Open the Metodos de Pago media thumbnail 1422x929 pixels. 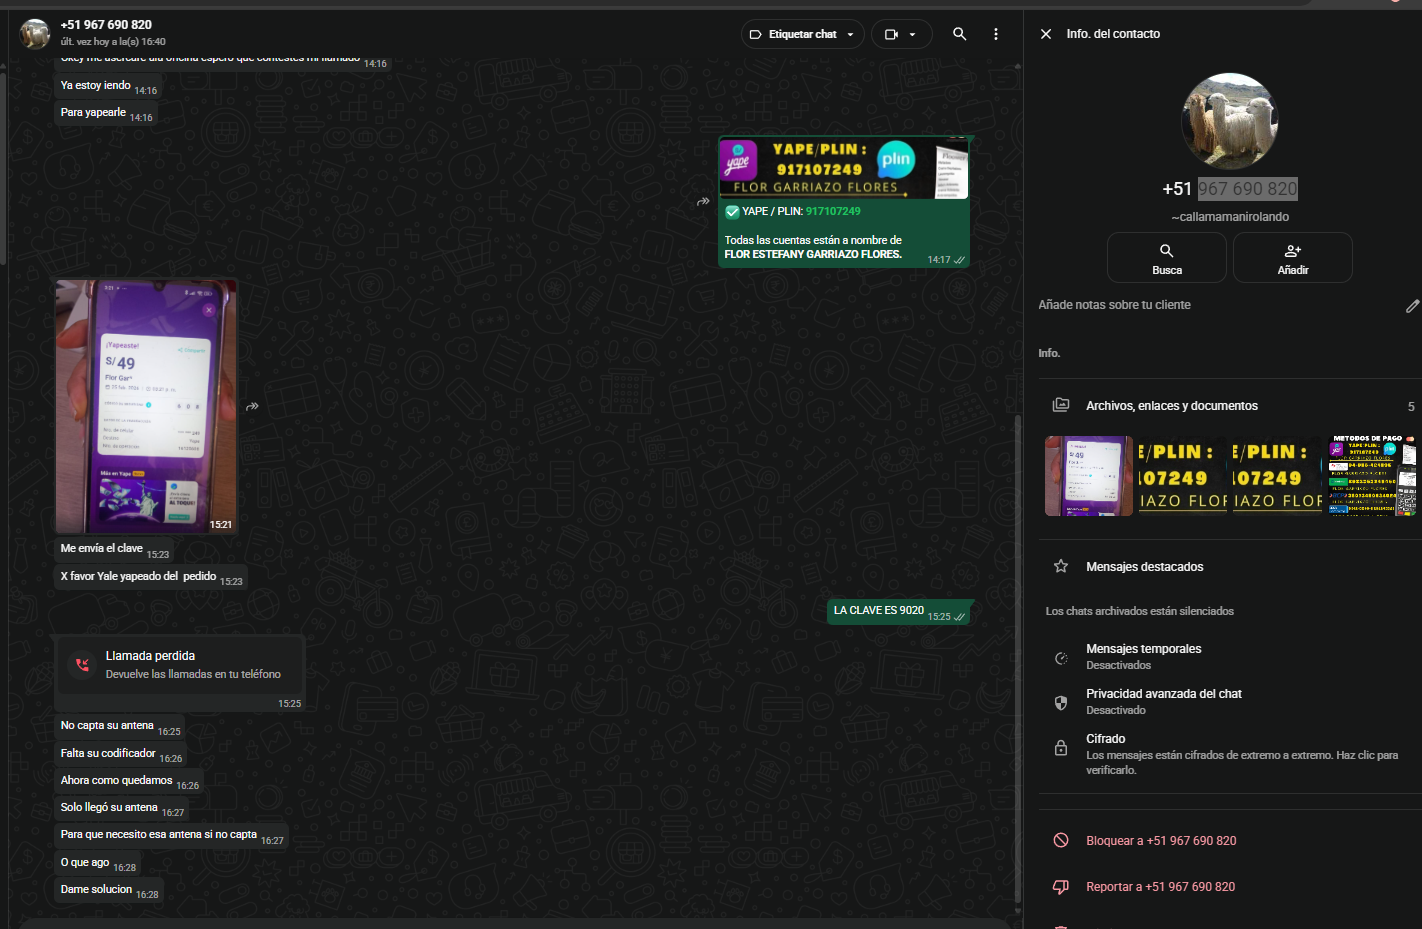click(1371, 476)
